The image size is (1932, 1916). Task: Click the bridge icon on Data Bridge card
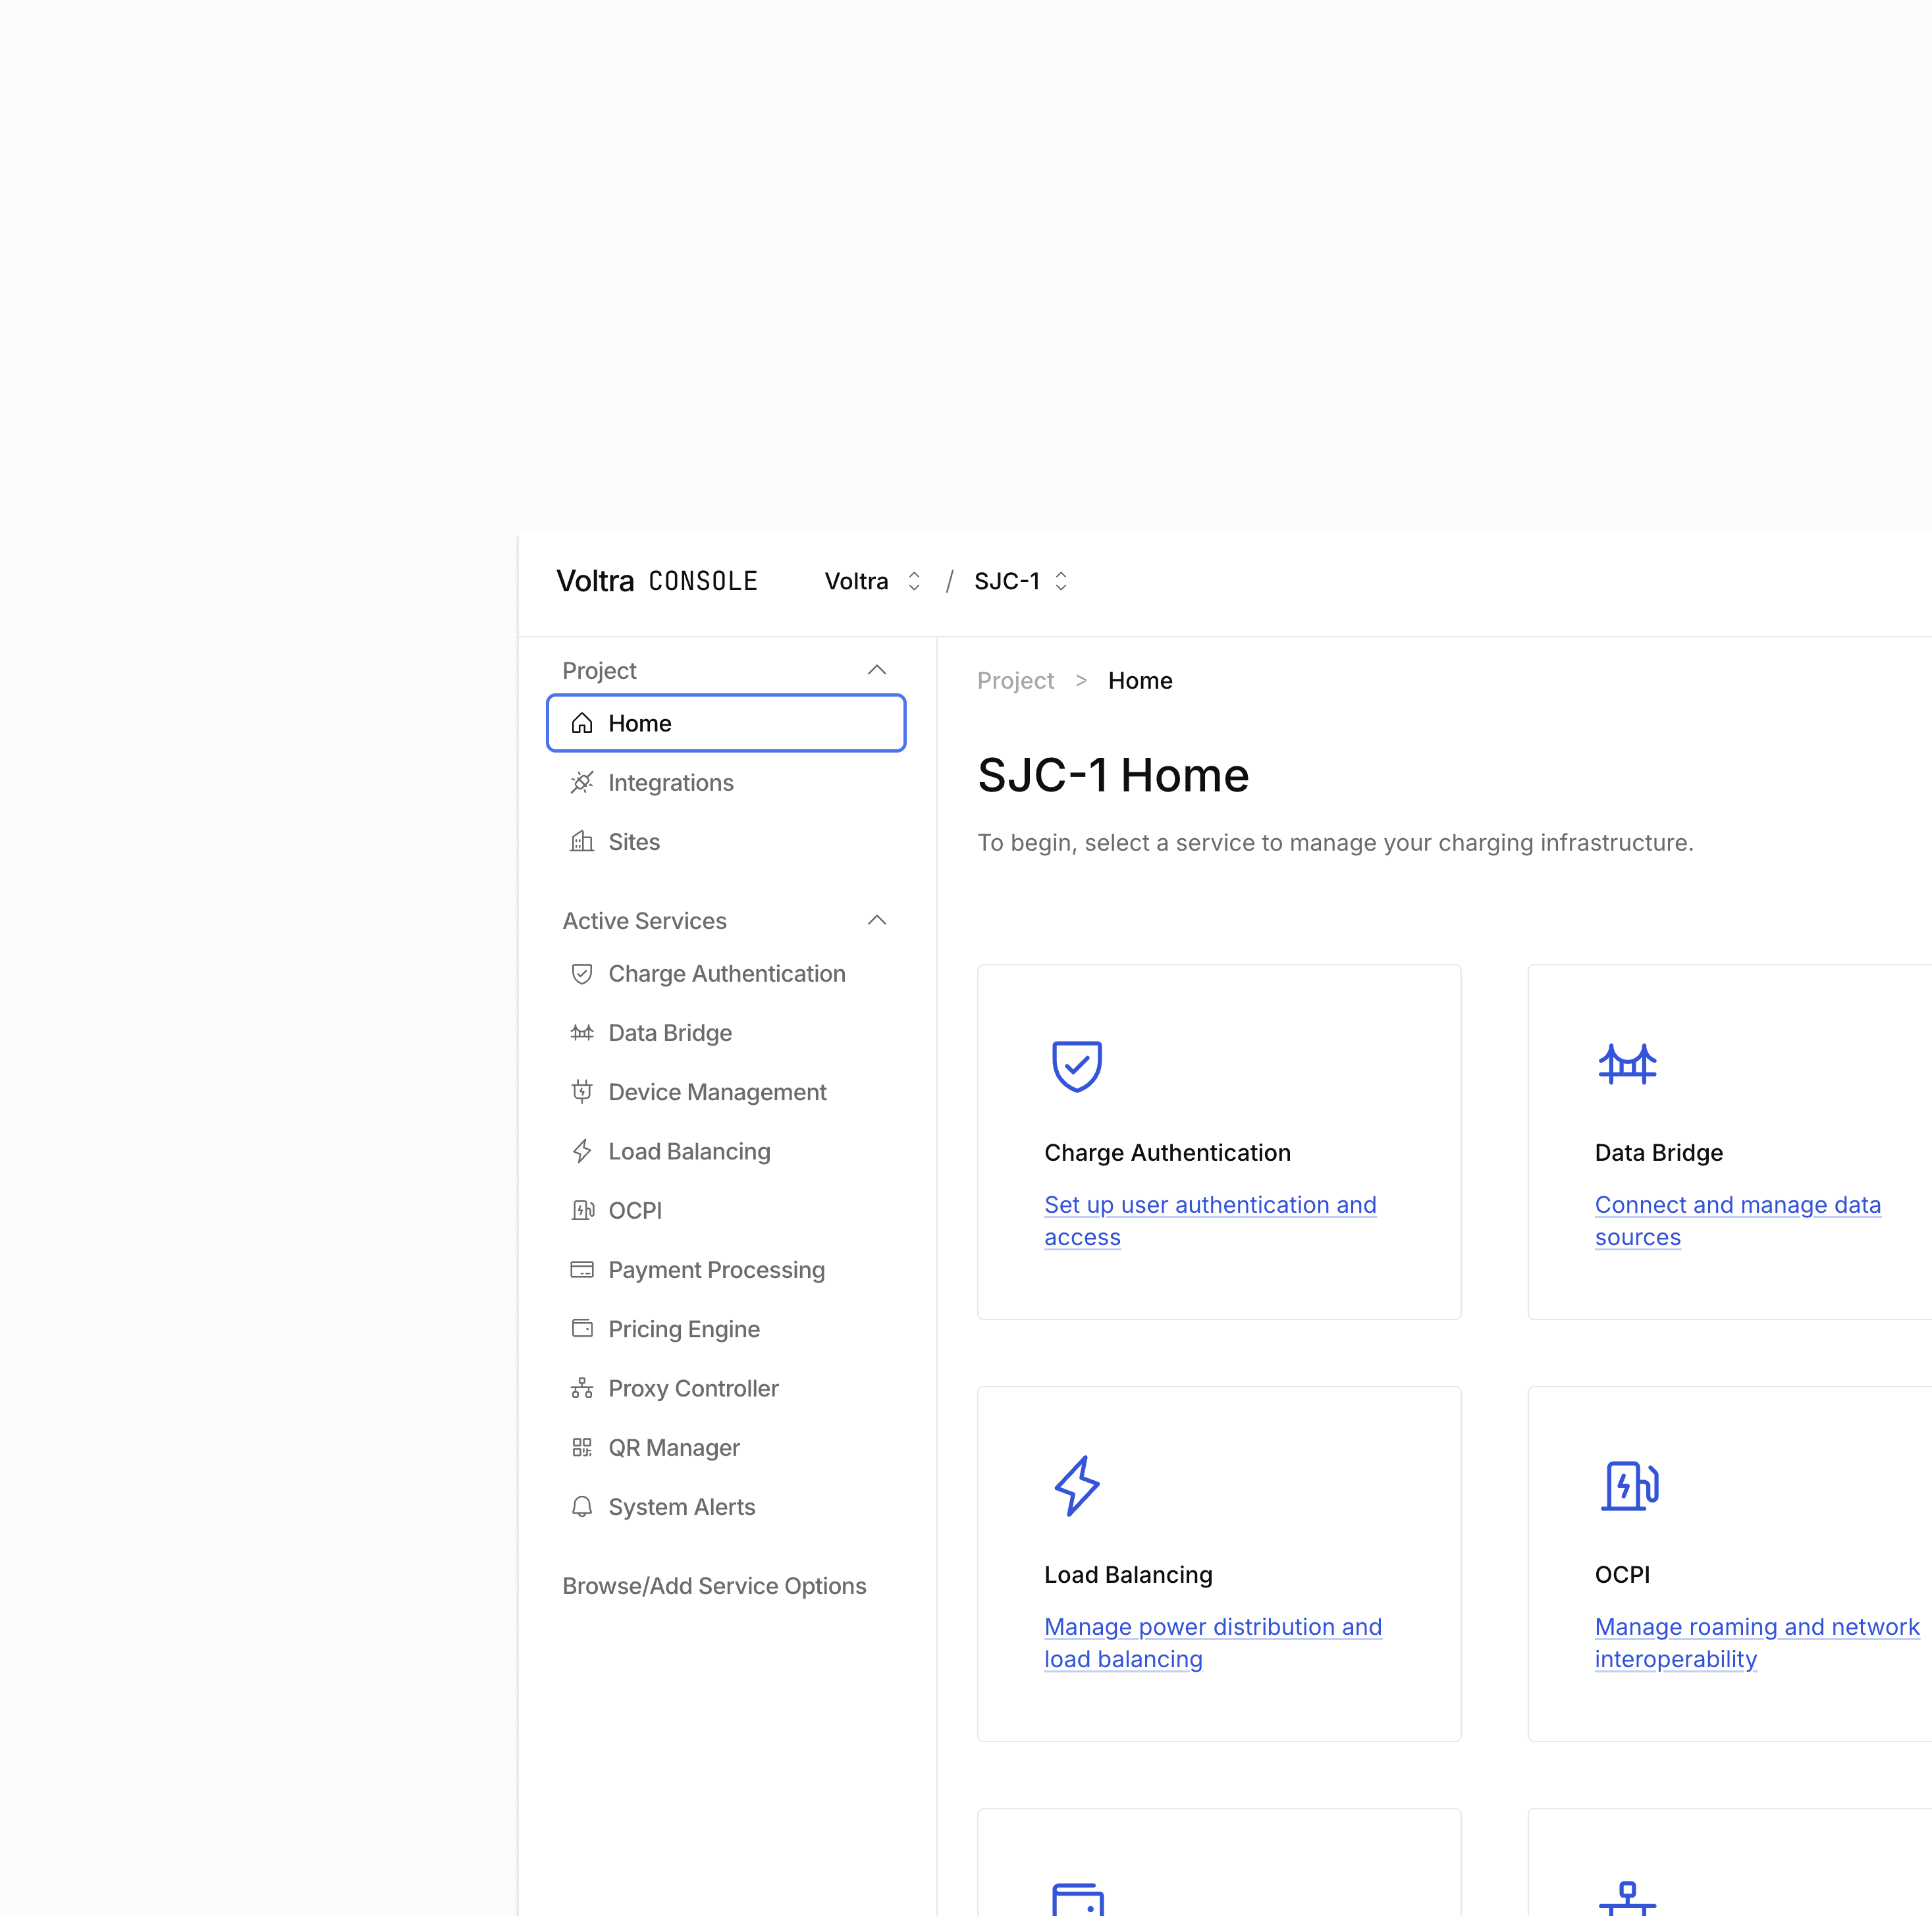pos(1627,1064)
